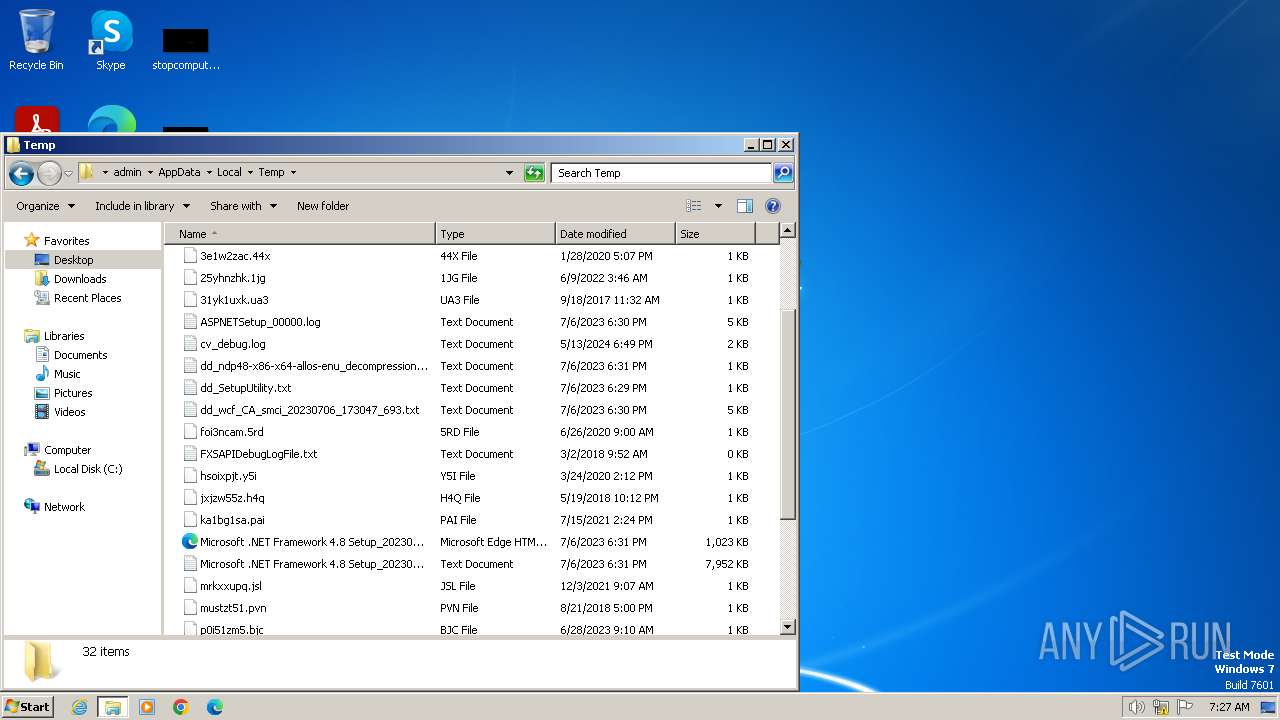Click the file list scrollbar down arrow
The height and width of the screenshot is (720, 1280).
click(x=787, y=627)
